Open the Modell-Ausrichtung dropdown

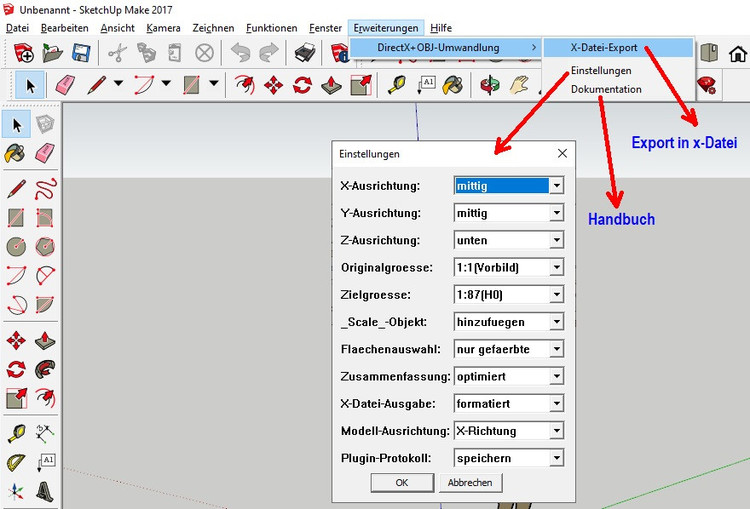click(x=556, y=431)
